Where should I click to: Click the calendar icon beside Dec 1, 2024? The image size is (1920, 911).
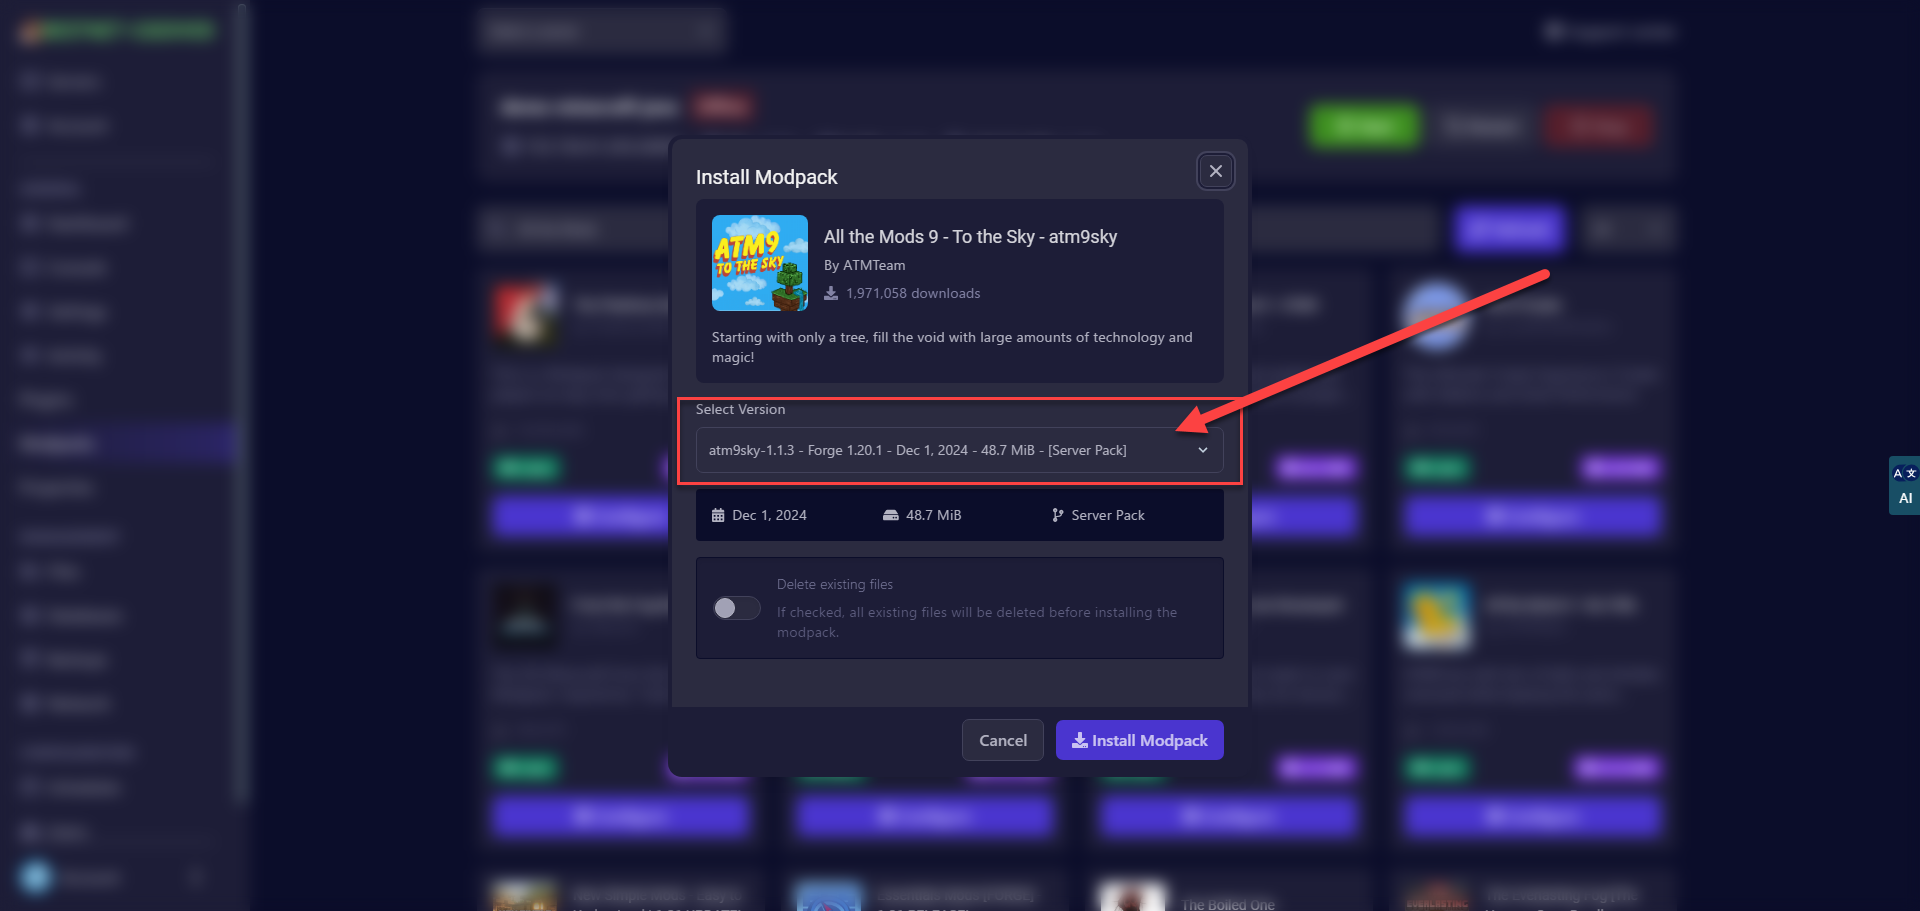(x=718, y=515)
